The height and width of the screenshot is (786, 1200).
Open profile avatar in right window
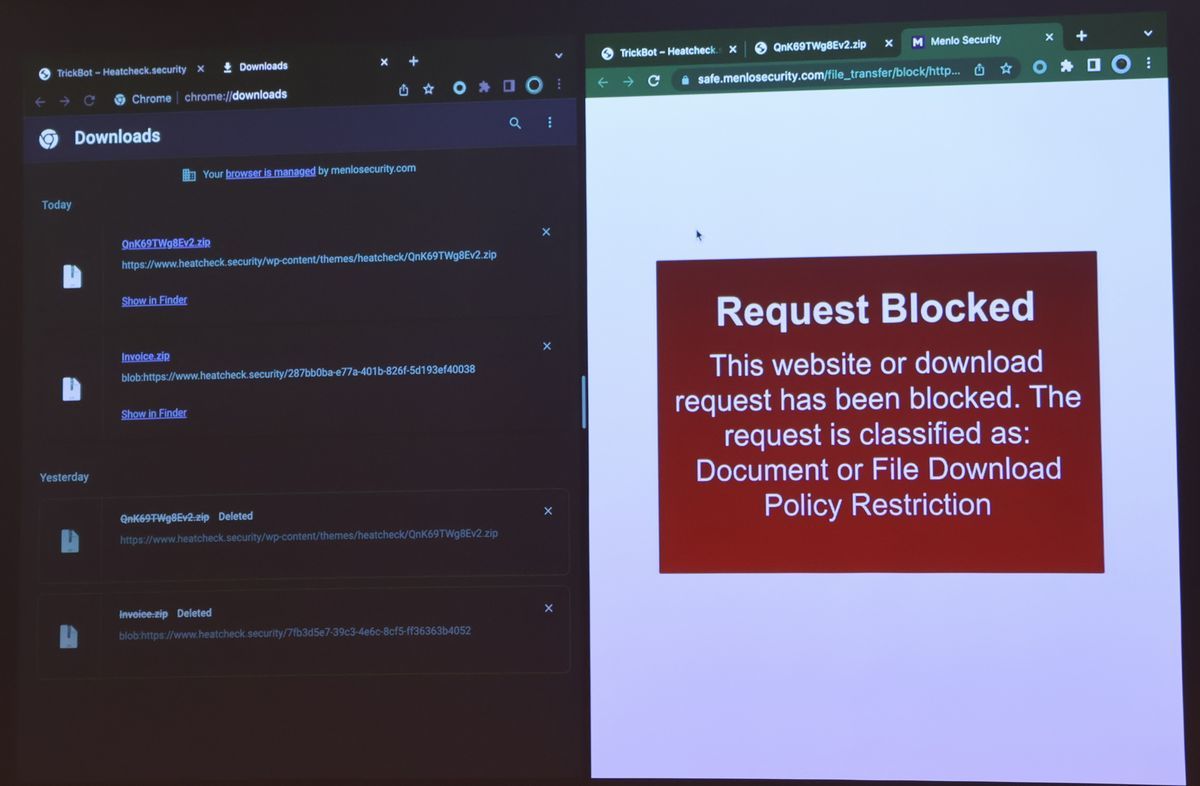tap(1122, 64)
